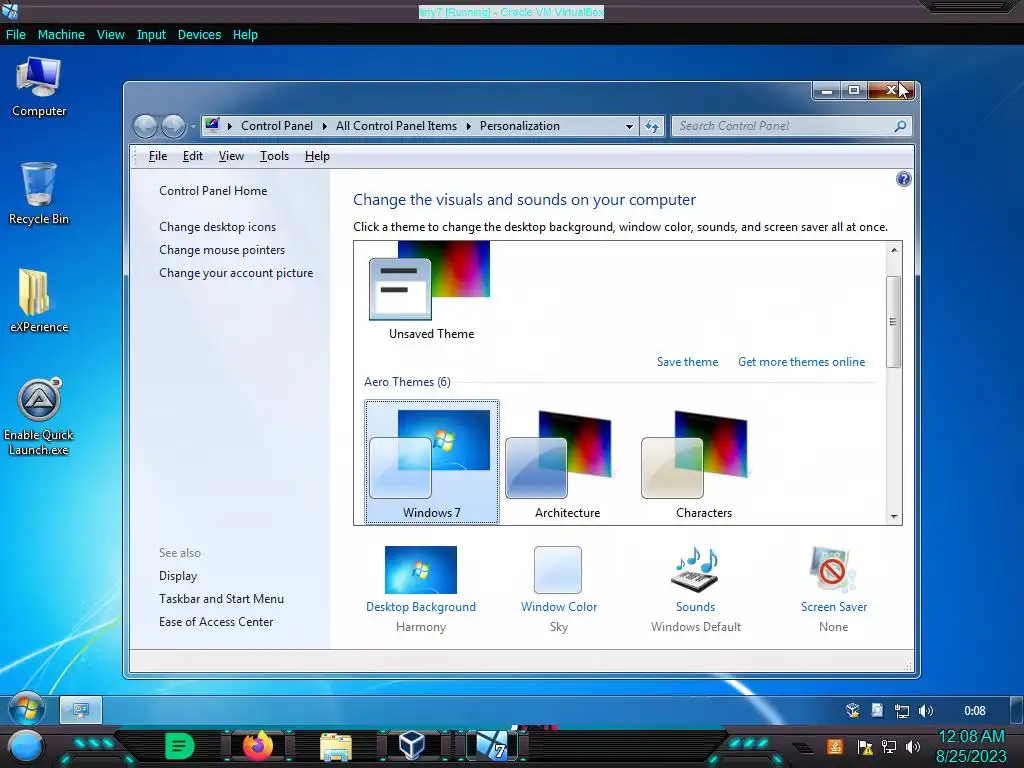This screenshot has width=1024, height=768.
Task: Launch Enable Quick Launch.exe desktop icon
Action: point(39,416)
